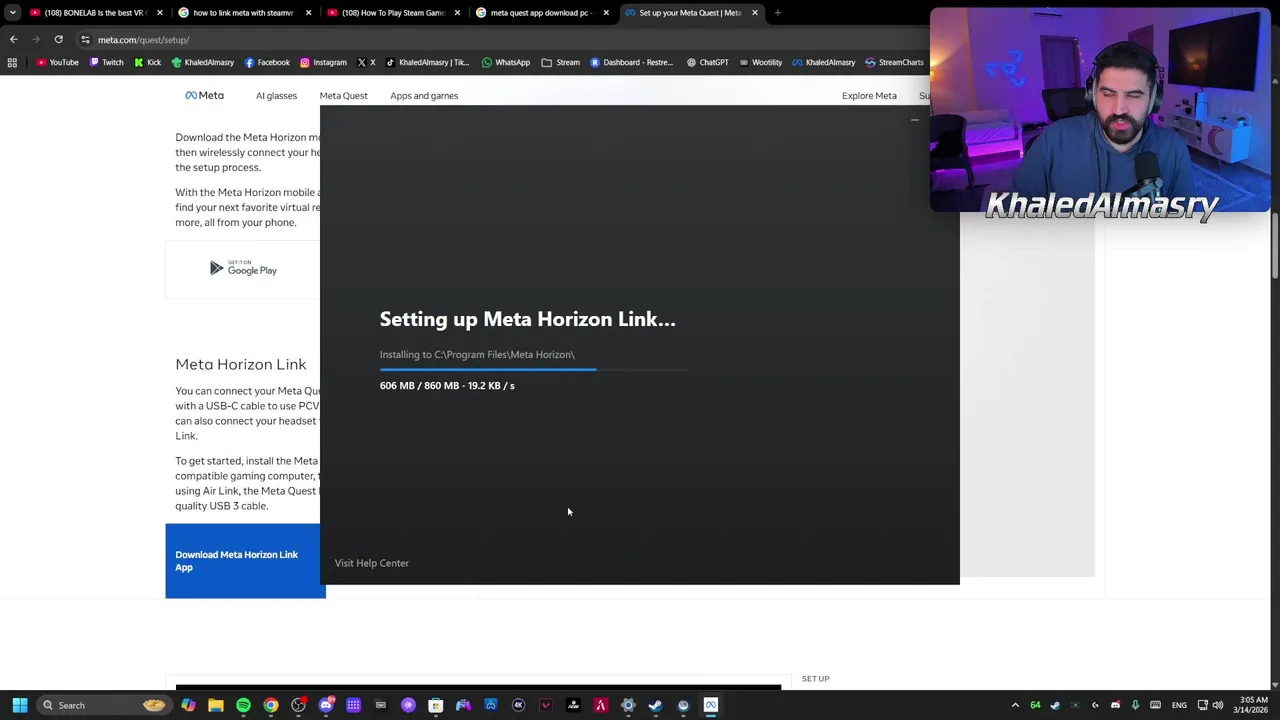Open Steam from taskbar
This screenshot has width=1280, height=720.
[x=655, y=705]
